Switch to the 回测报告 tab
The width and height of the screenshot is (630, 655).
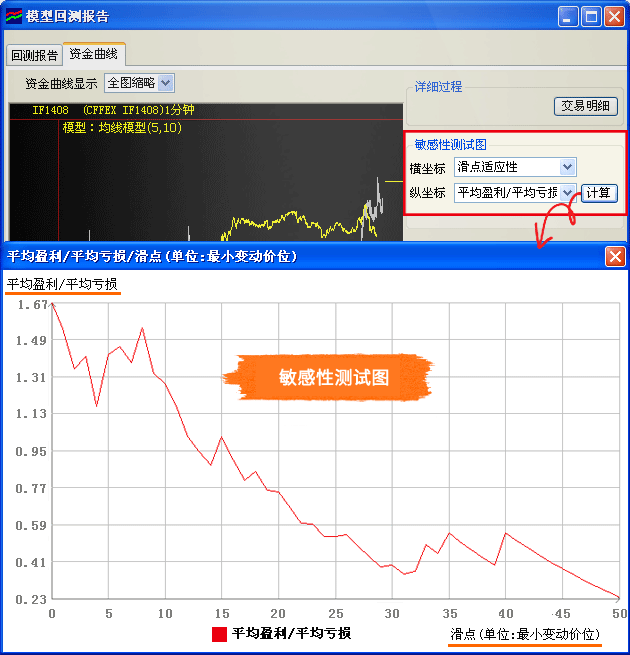point(34,55)
